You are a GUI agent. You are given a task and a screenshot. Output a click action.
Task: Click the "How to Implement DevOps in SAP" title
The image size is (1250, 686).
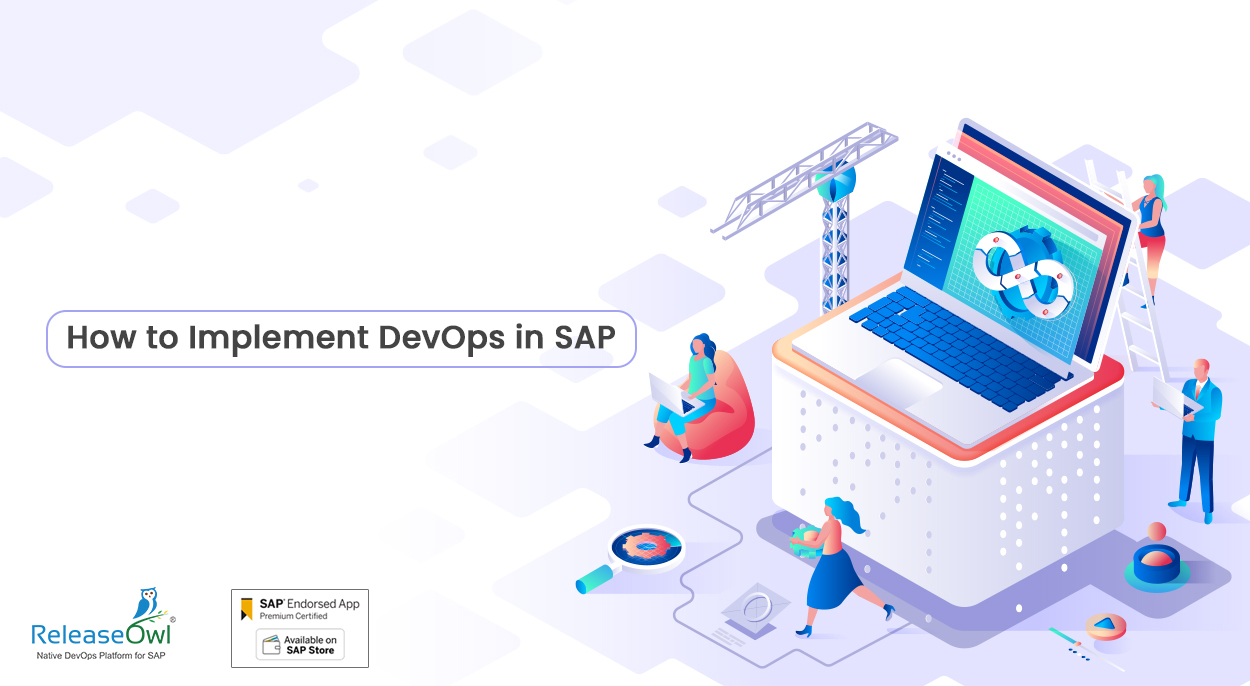click(x=341, y=338)
